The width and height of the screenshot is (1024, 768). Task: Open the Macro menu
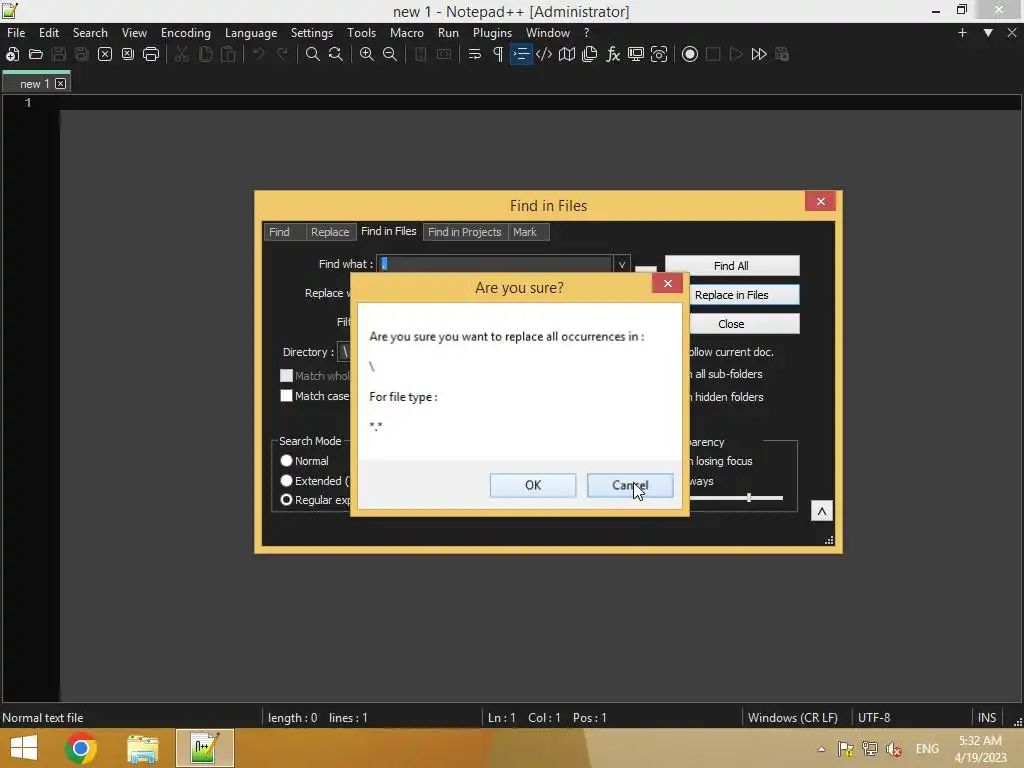406,33
